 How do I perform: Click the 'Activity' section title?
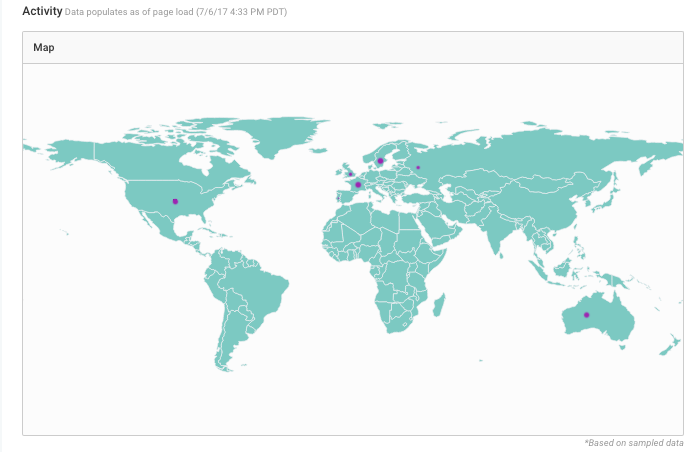click(x=42, y=11)
